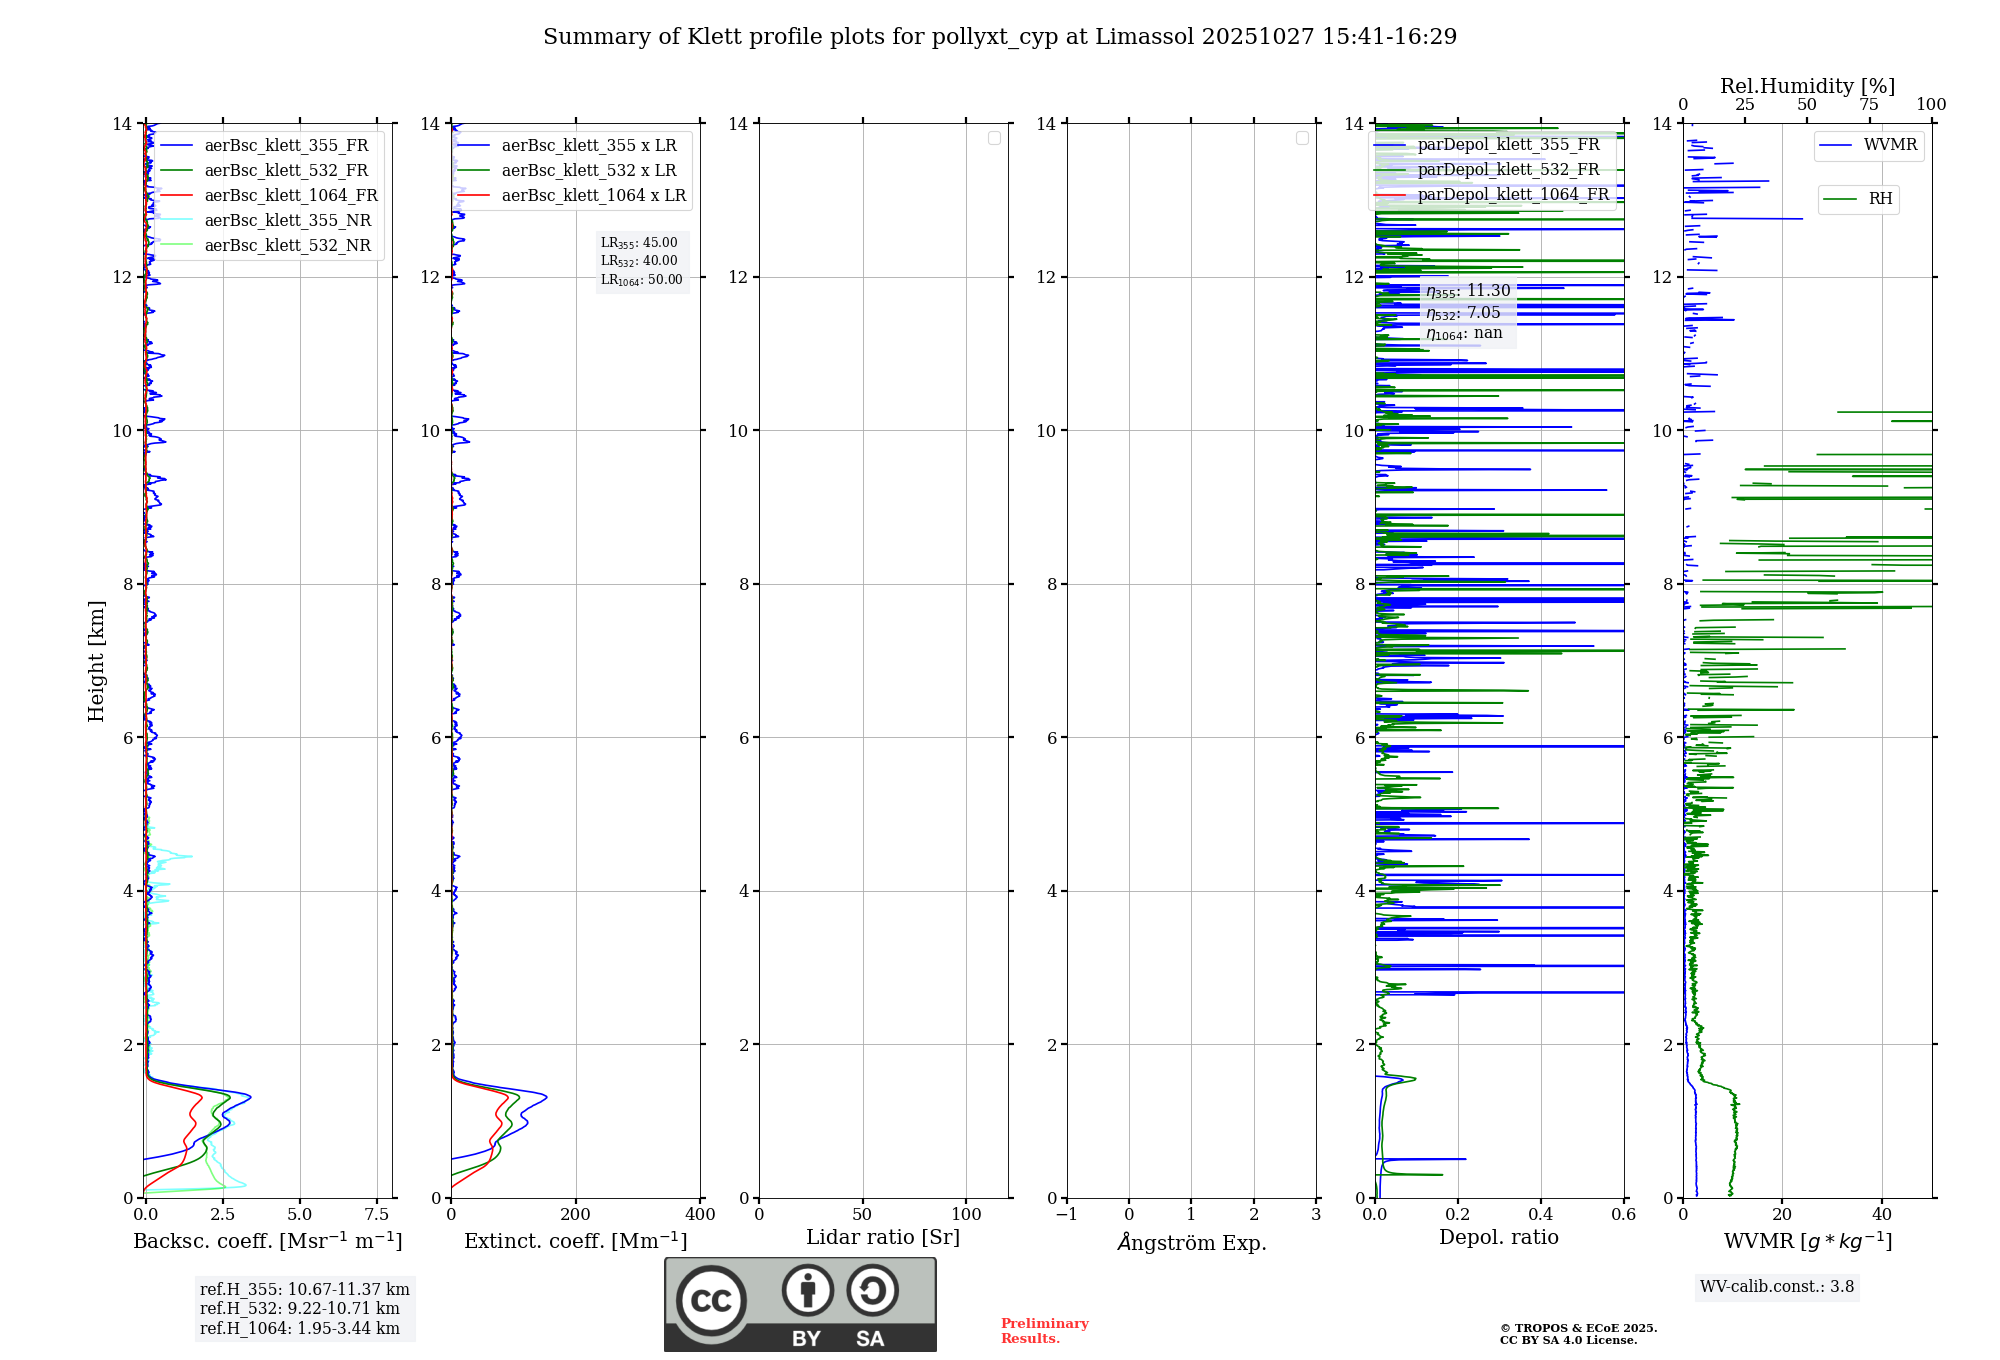
Task: Click the BY attribution person icon
Action: 807,1290
